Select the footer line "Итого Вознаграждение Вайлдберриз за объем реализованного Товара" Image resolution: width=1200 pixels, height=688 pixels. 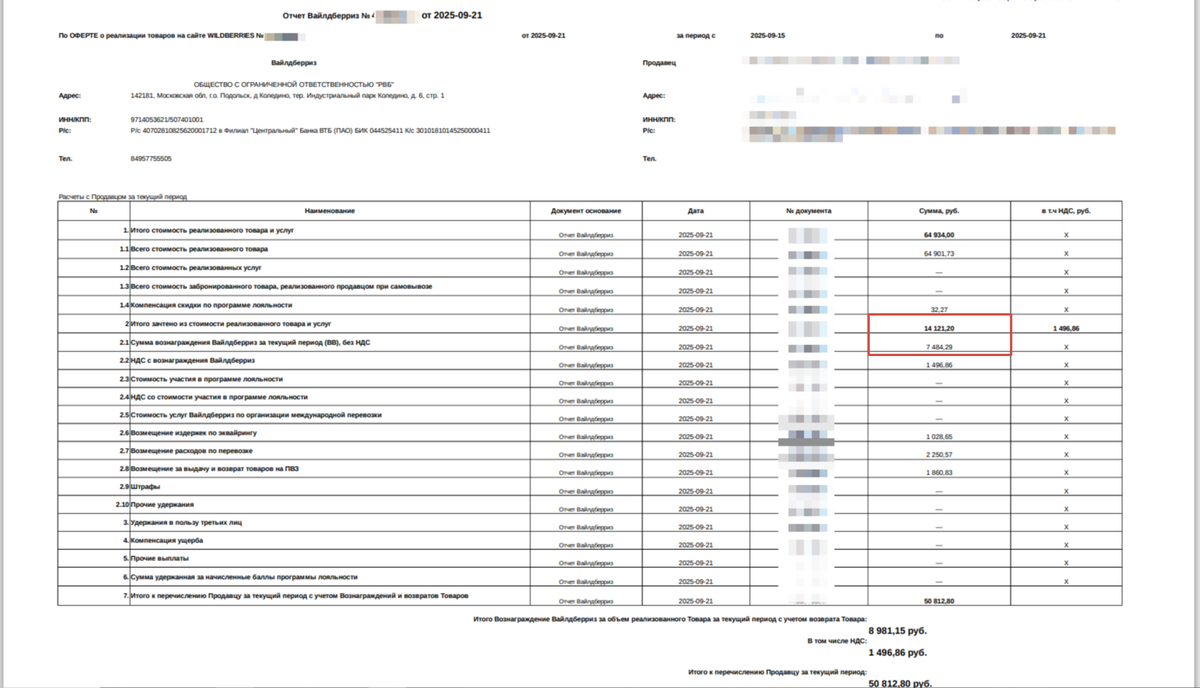(x=670, y=621)
